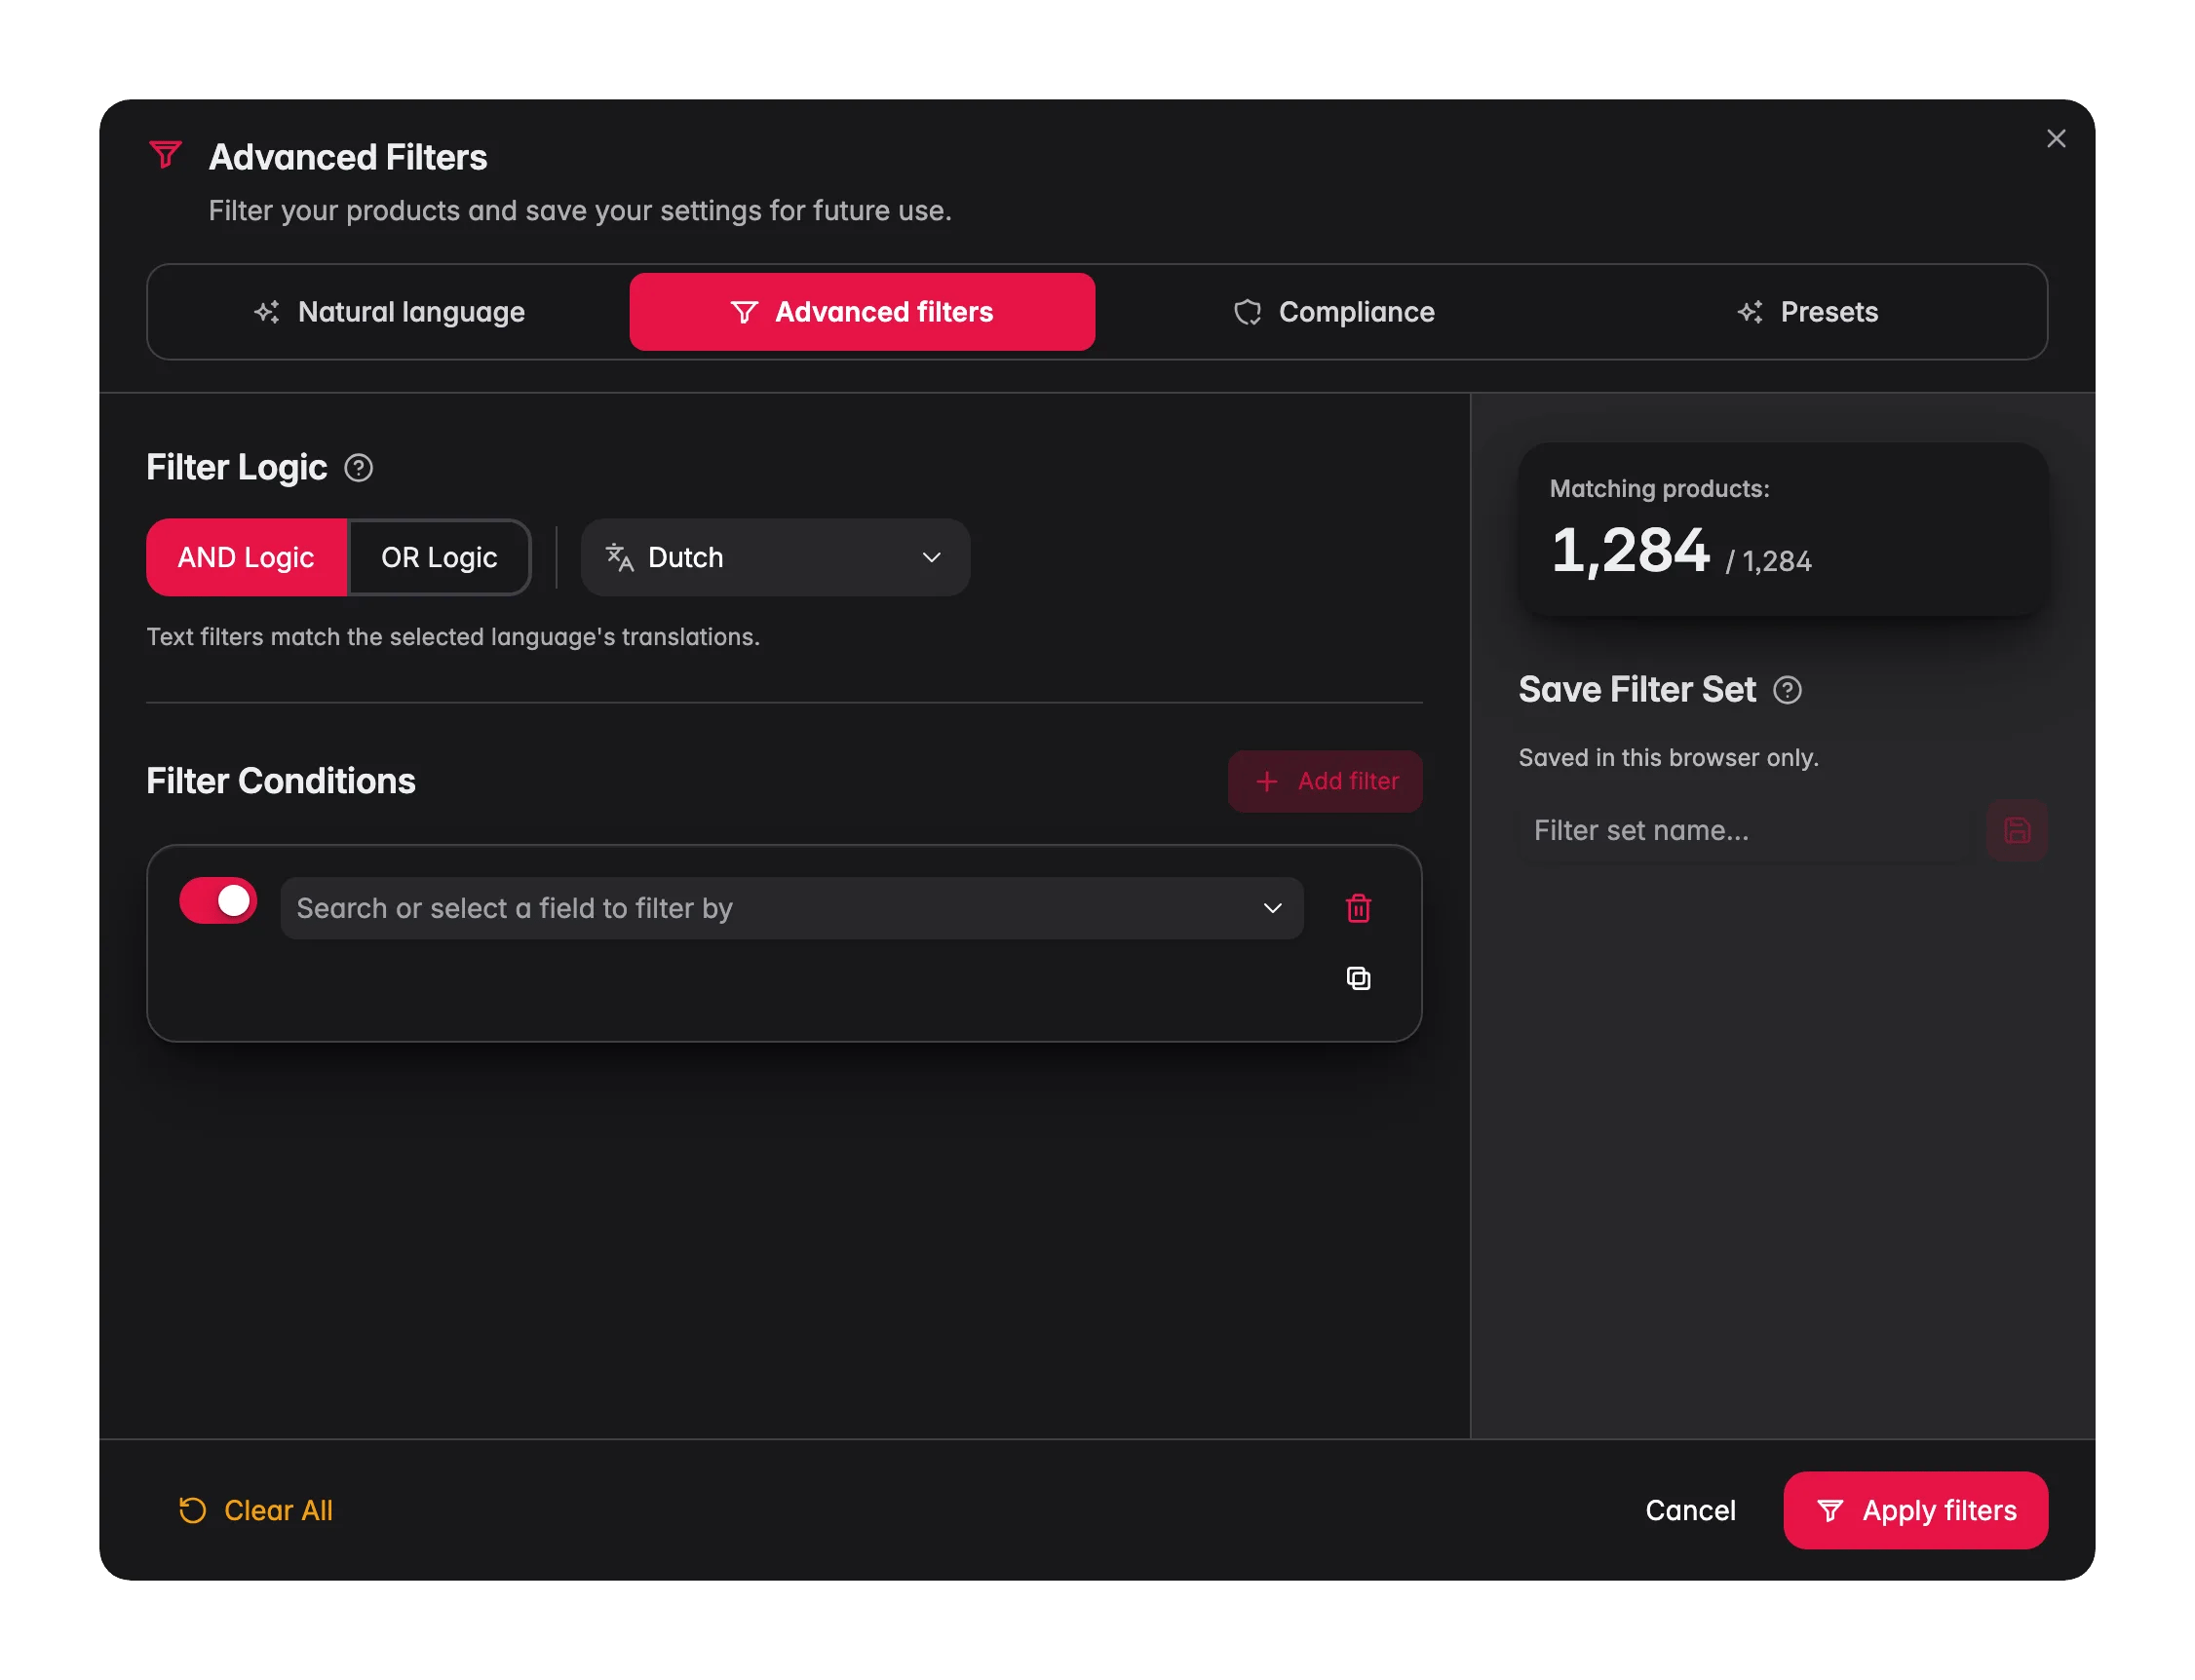Screen dimensions: 2195x1680
Task: Click the text filters translation hint
Action: [453, 637]
